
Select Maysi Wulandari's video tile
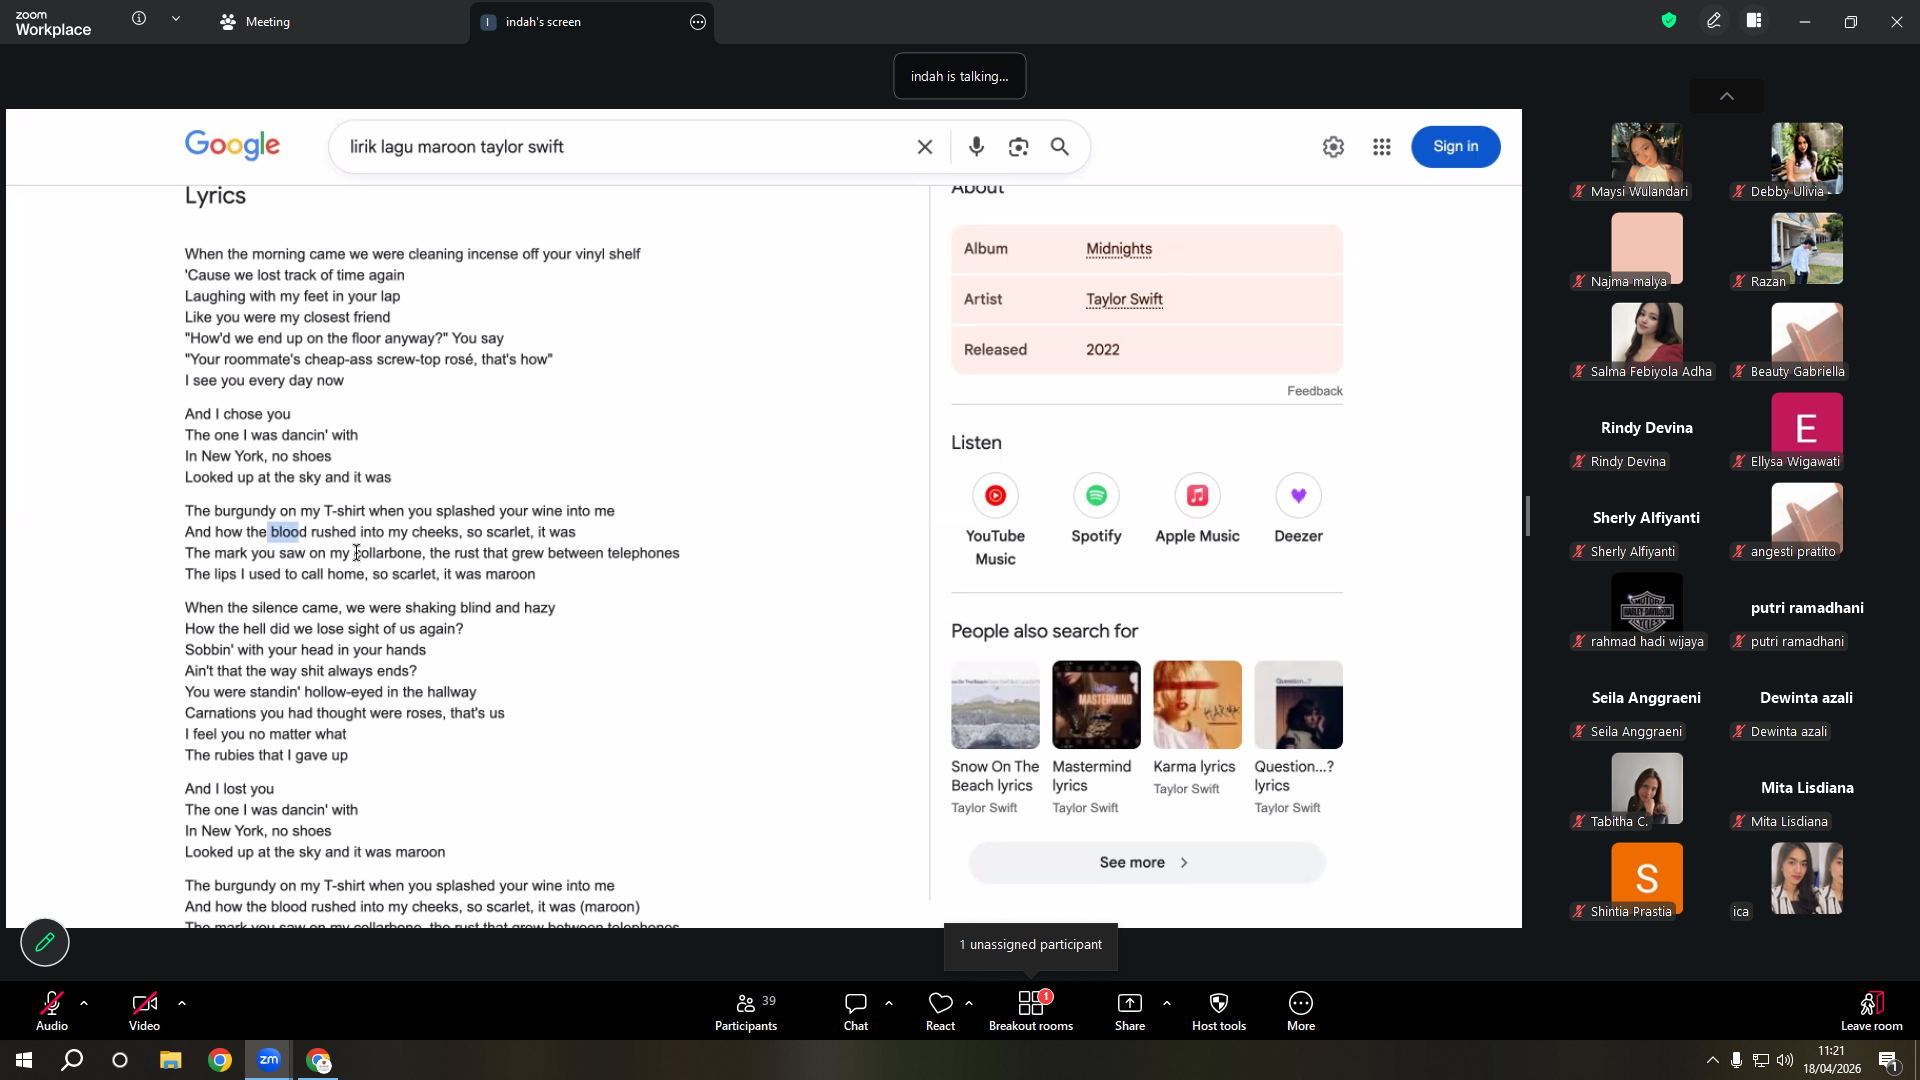coord(1647,159)
